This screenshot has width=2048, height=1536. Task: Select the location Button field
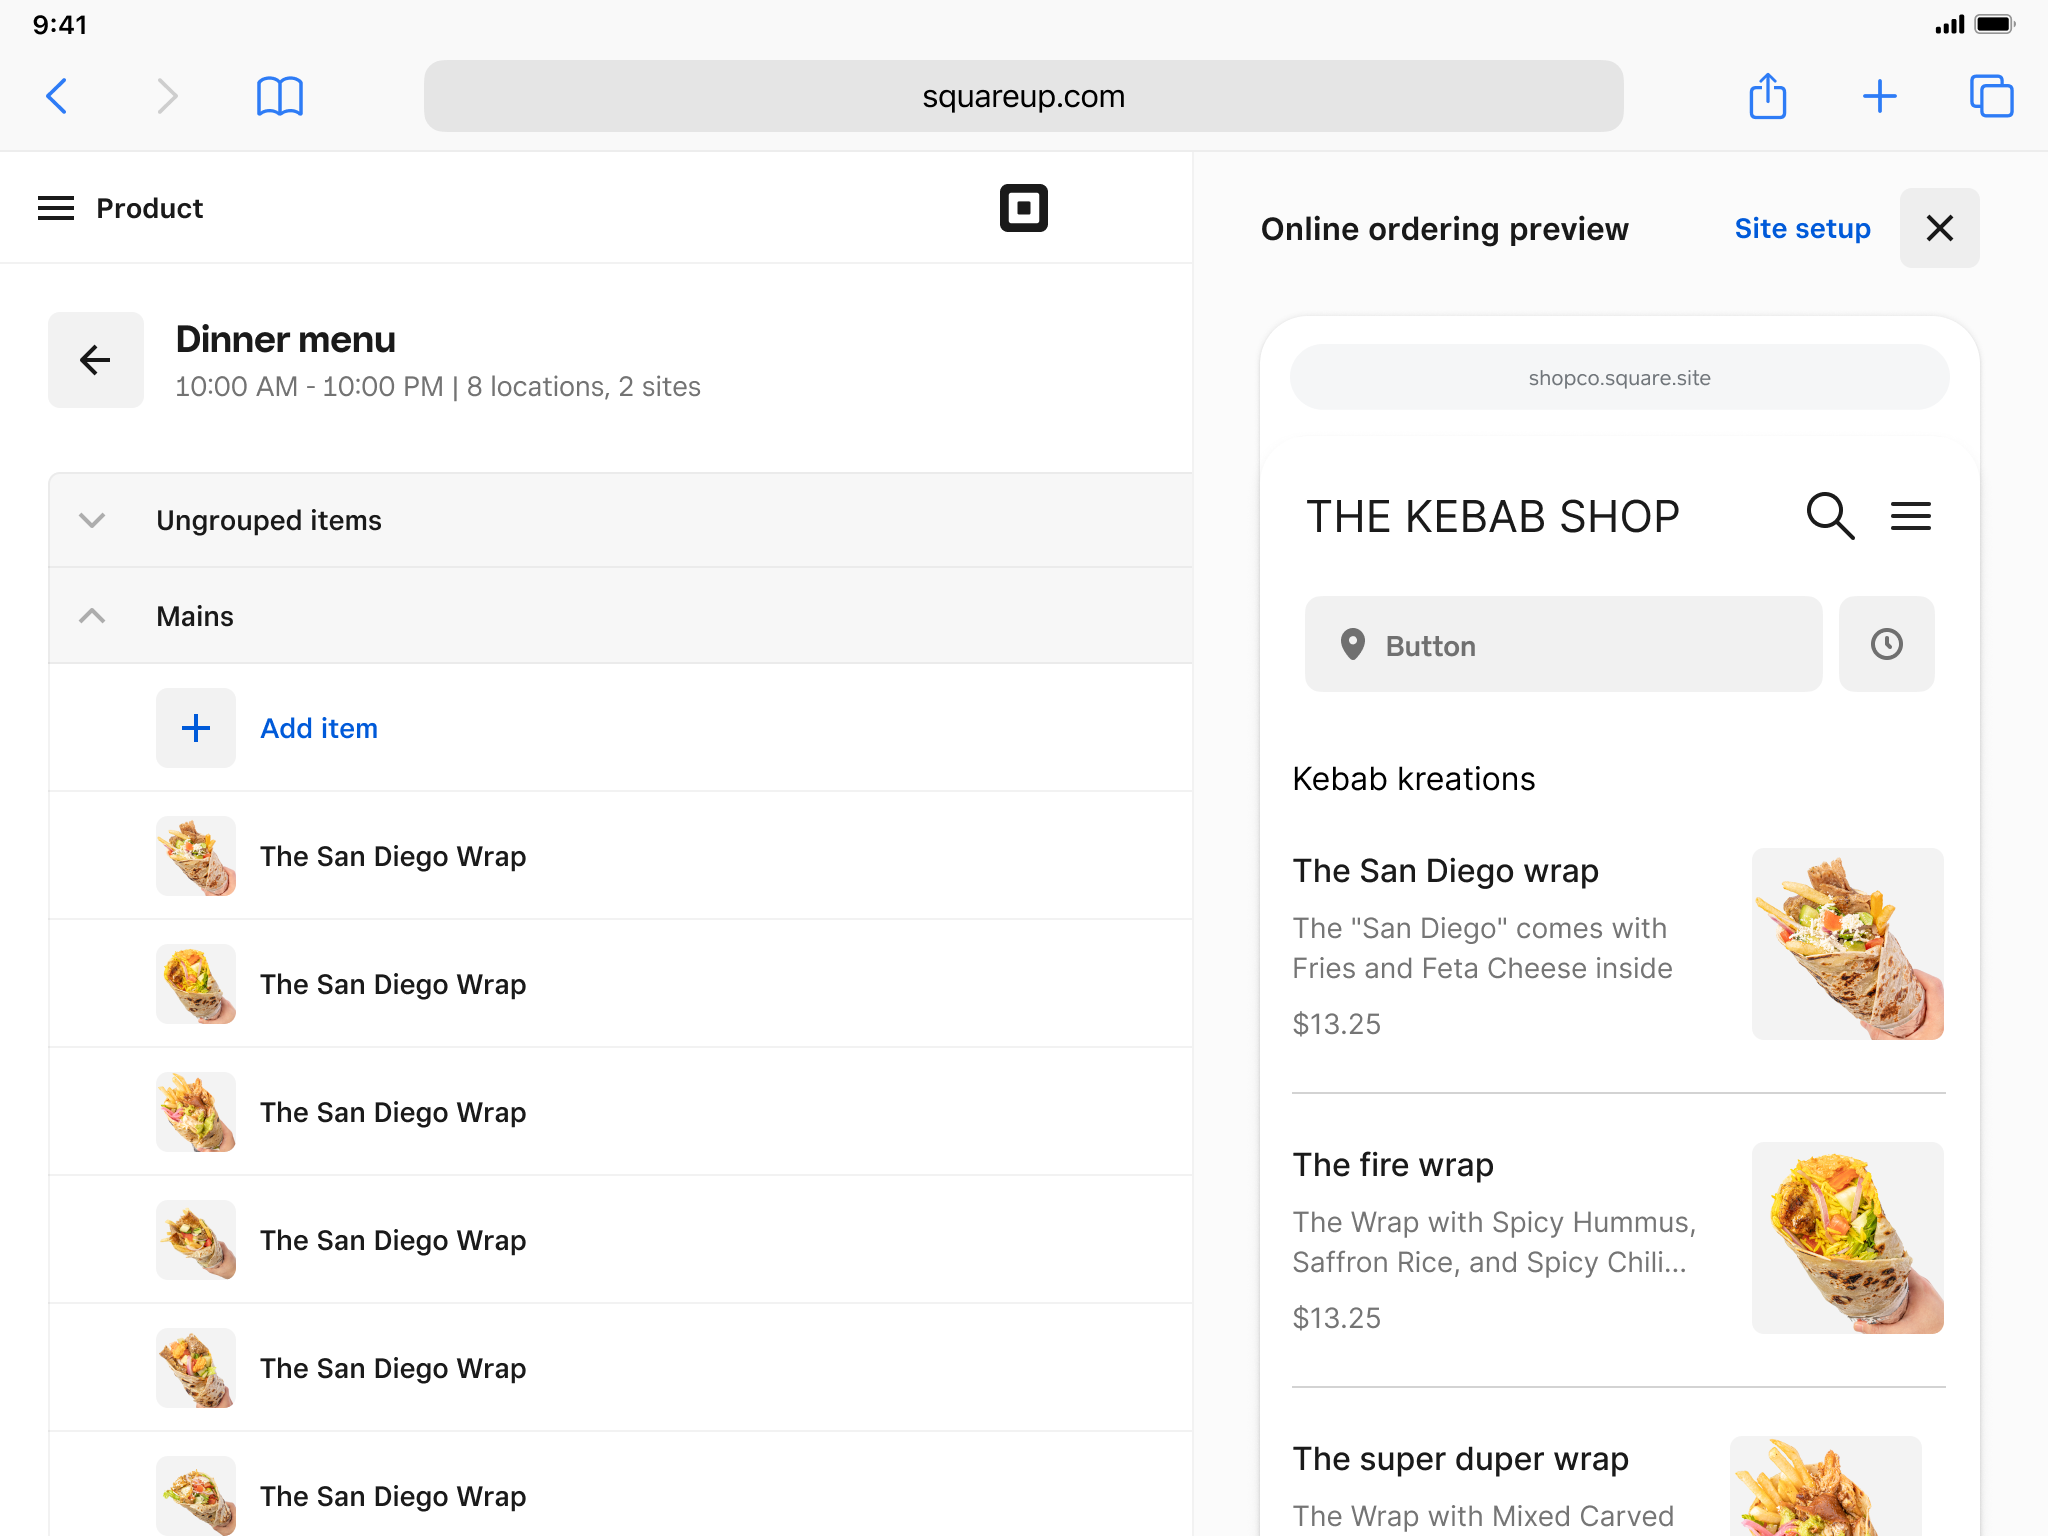tap(1563, 644)
